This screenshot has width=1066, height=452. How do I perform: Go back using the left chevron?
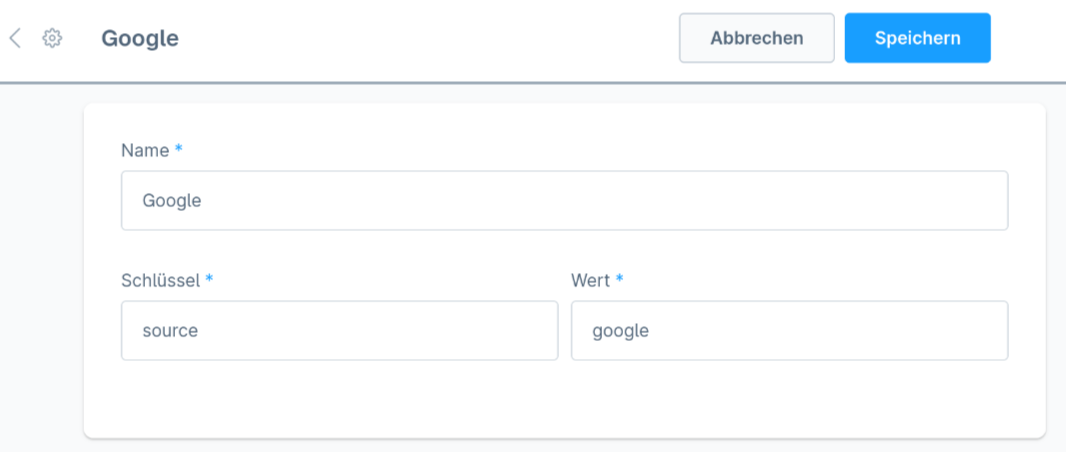[15, 38]
